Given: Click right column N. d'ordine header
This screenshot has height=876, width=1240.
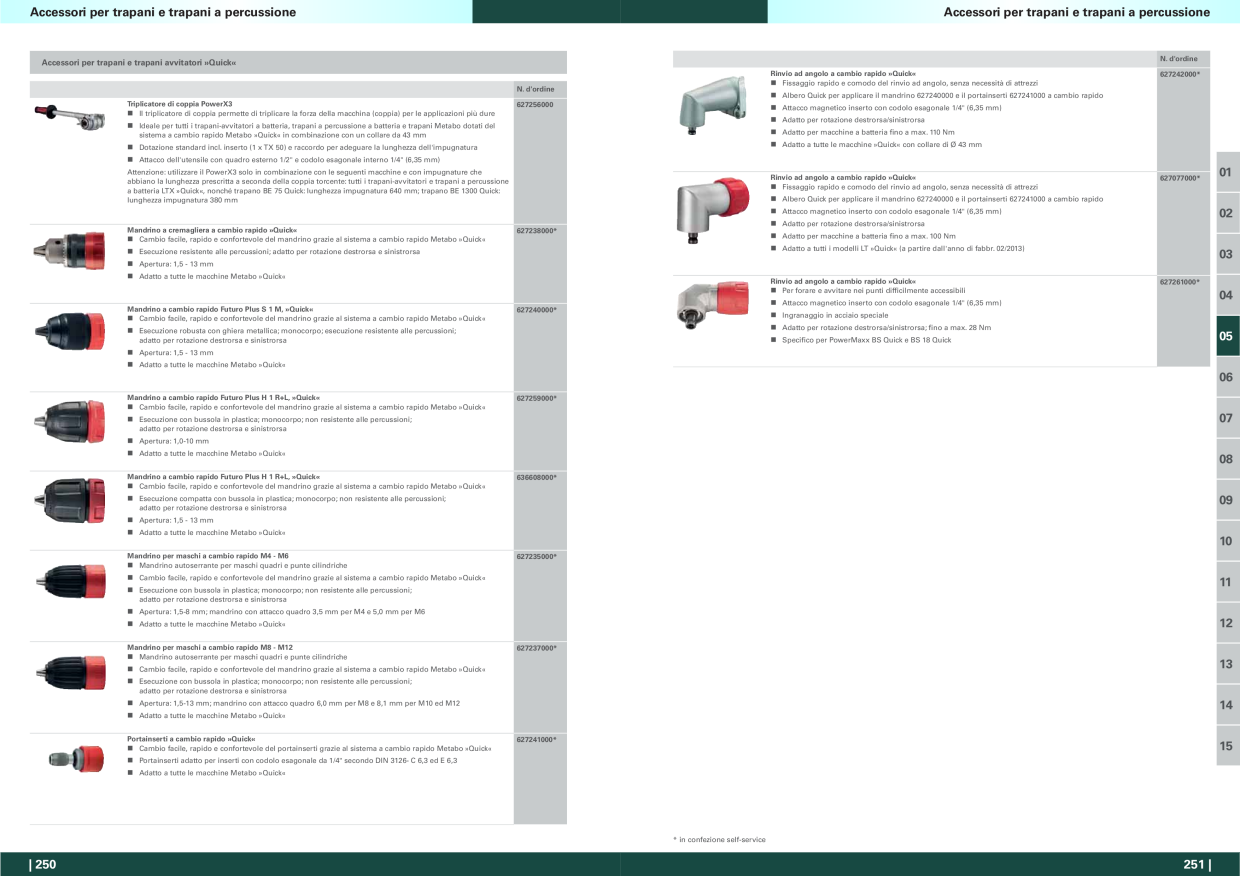Looking at the screenshot, I should (1178, 58).
